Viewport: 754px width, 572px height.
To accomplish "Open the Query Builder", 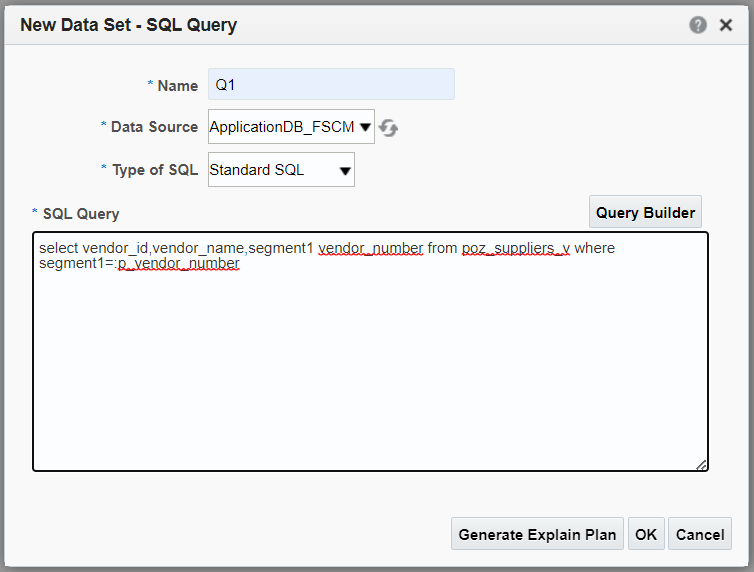I will point(645,212).
